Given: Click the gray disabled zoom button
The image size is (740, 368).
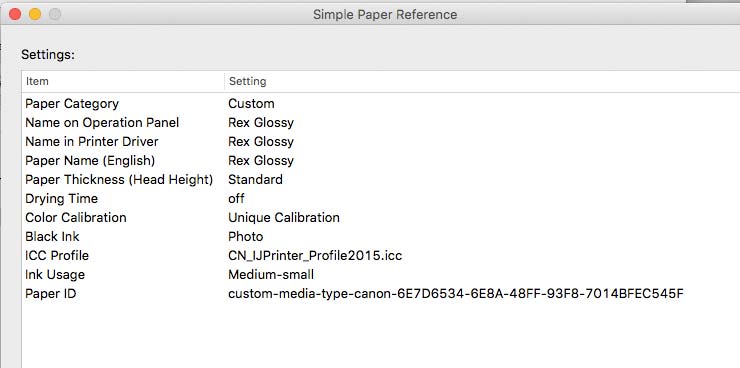Looking at the screenshot, I should tap(55, 15).
